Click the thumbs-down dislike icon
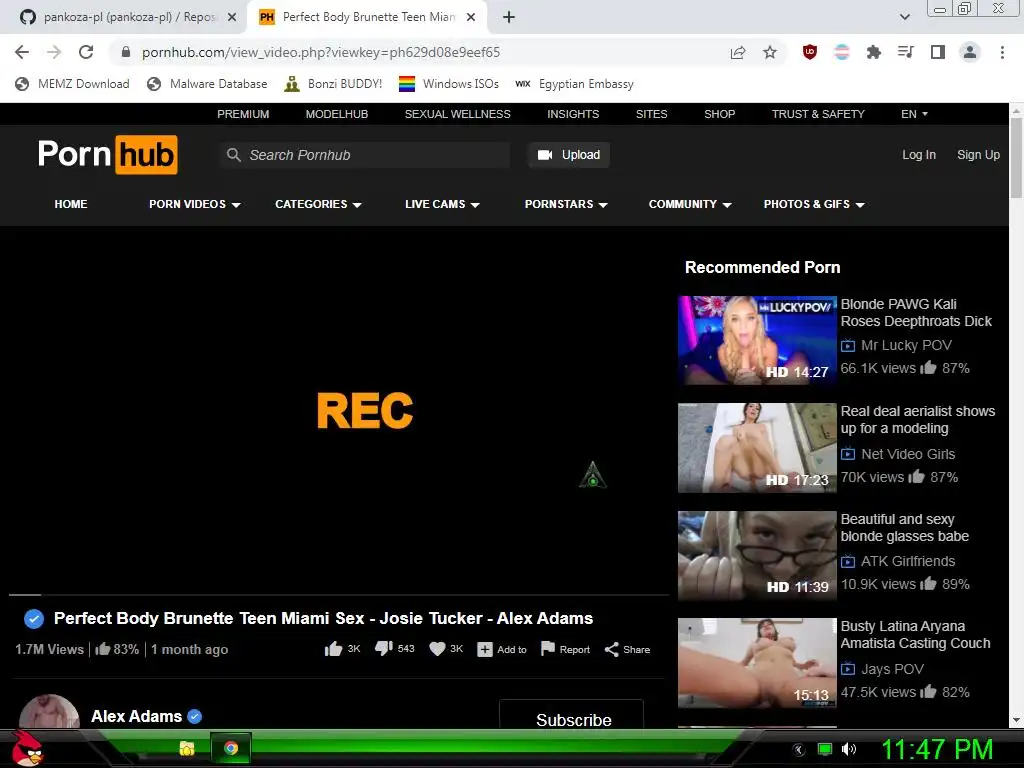 (x=383, y=648)
